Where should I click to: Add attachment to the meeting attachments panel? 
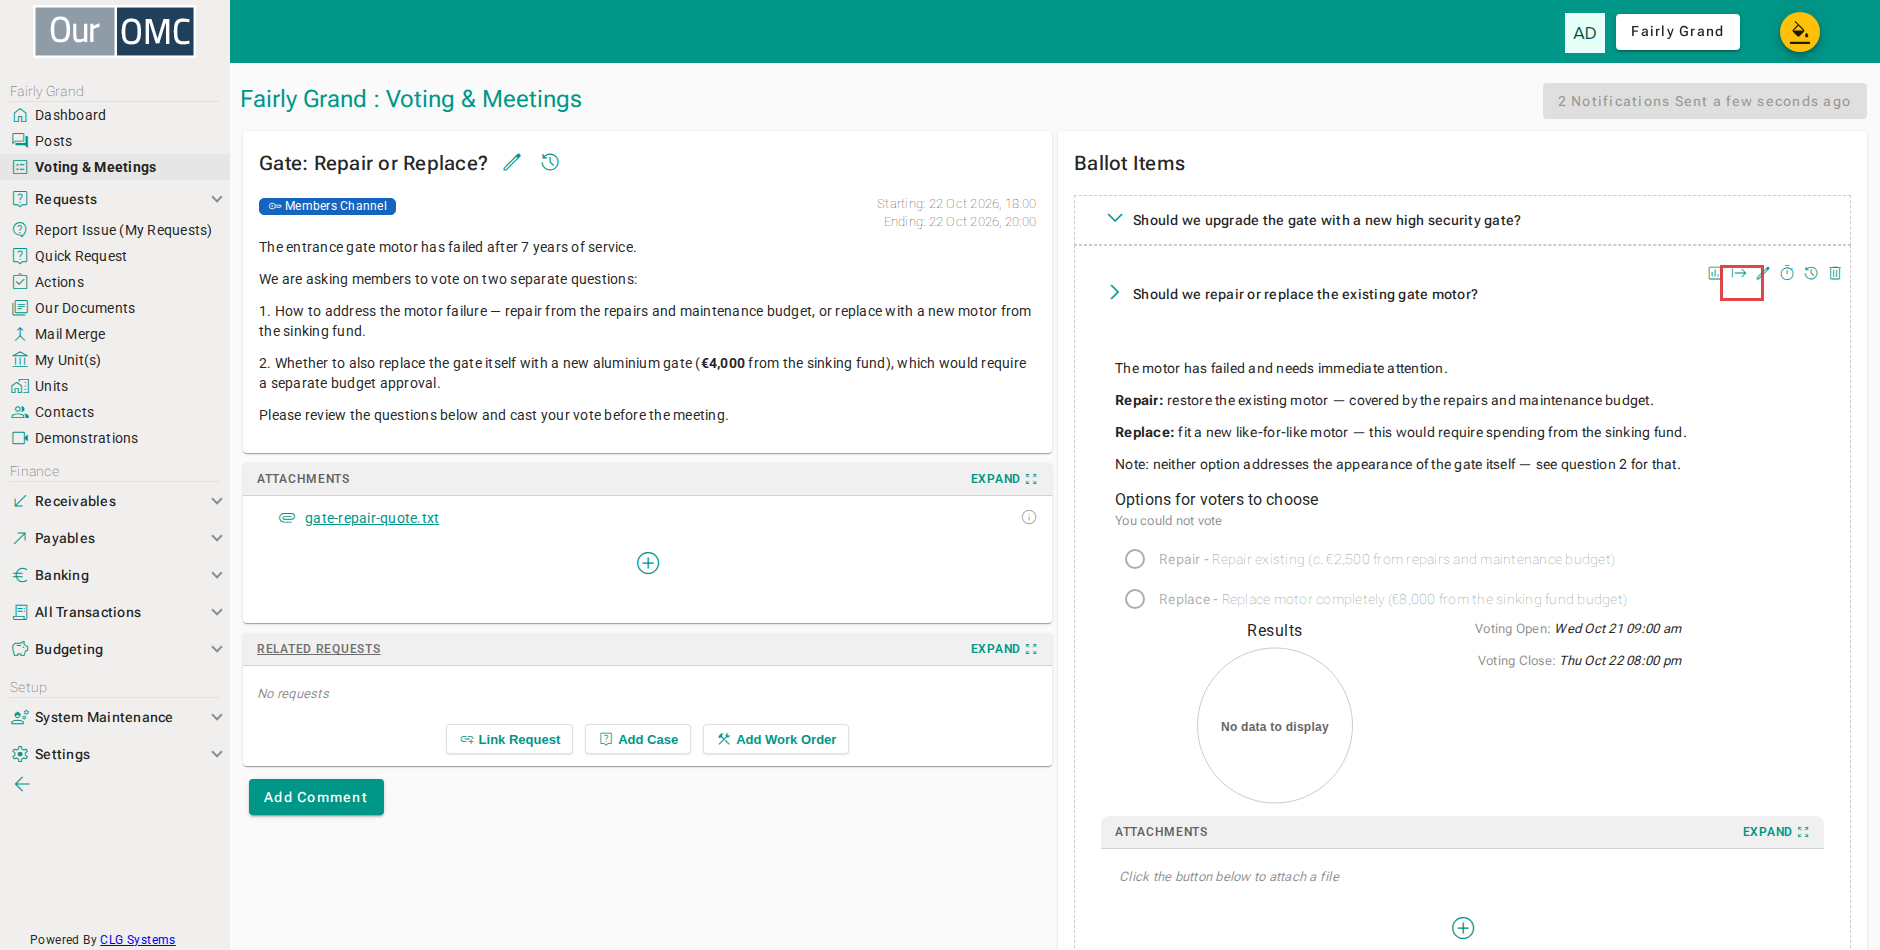(x=648, y=563)
